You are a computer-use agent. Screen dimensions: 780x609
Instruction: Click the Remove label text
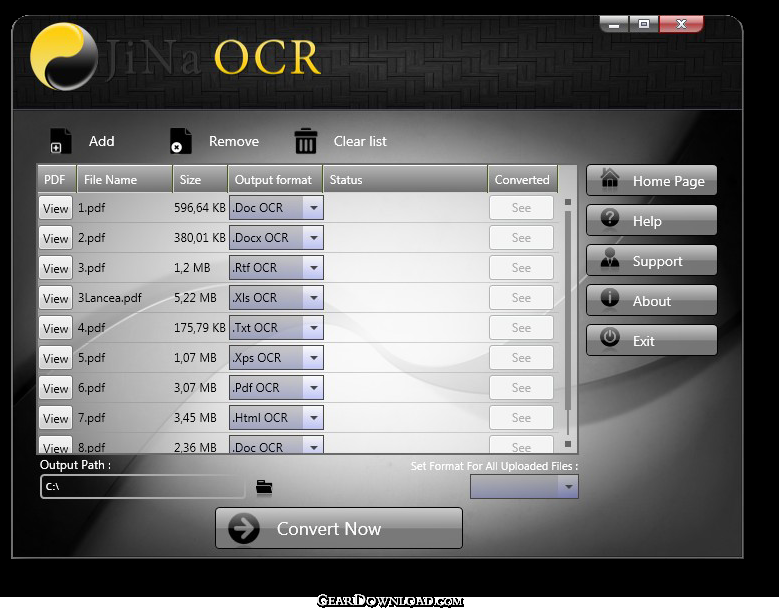point(234,141)
